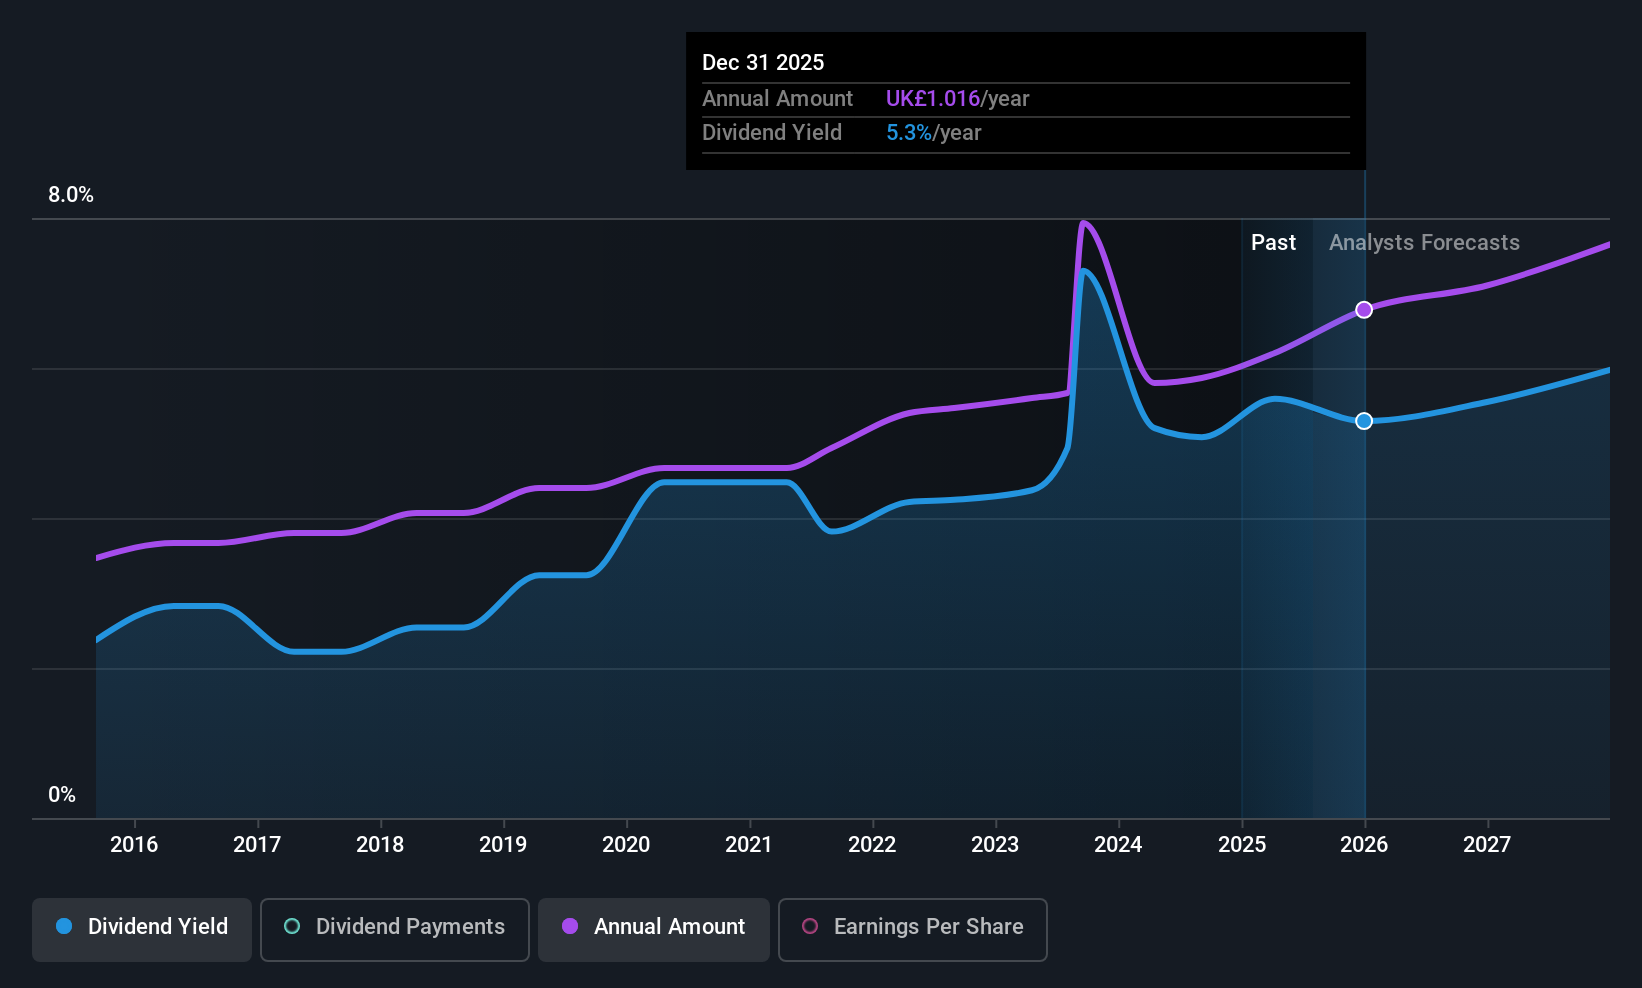Click the 2026 x-axis label
This screenshot has width=1642, height=988.
click(x=1364, y=845)
